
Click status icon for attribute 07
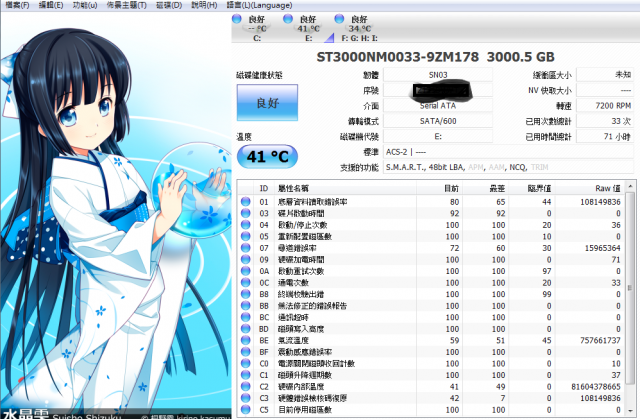pyautogui.click(x=245, y=248)
